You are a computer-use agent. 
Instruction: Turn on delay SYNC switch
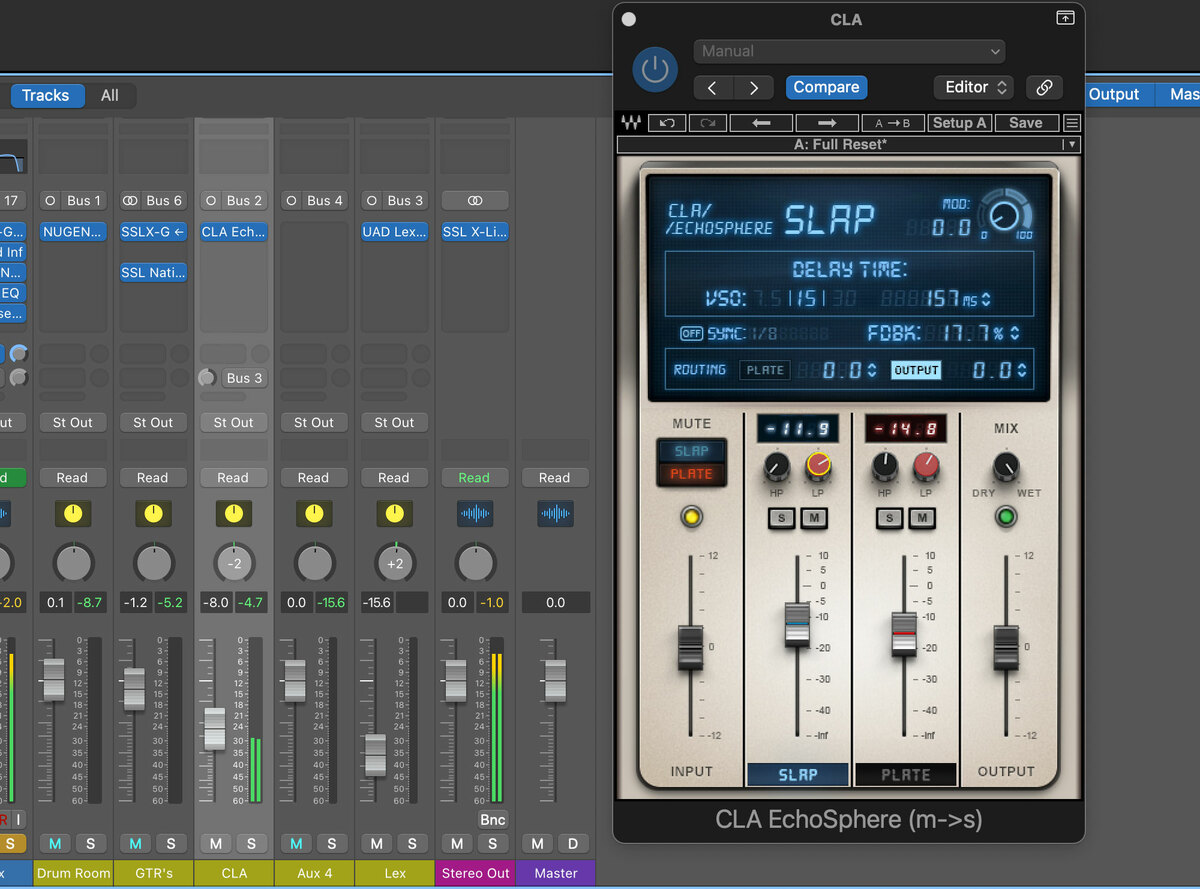[691, 333]
